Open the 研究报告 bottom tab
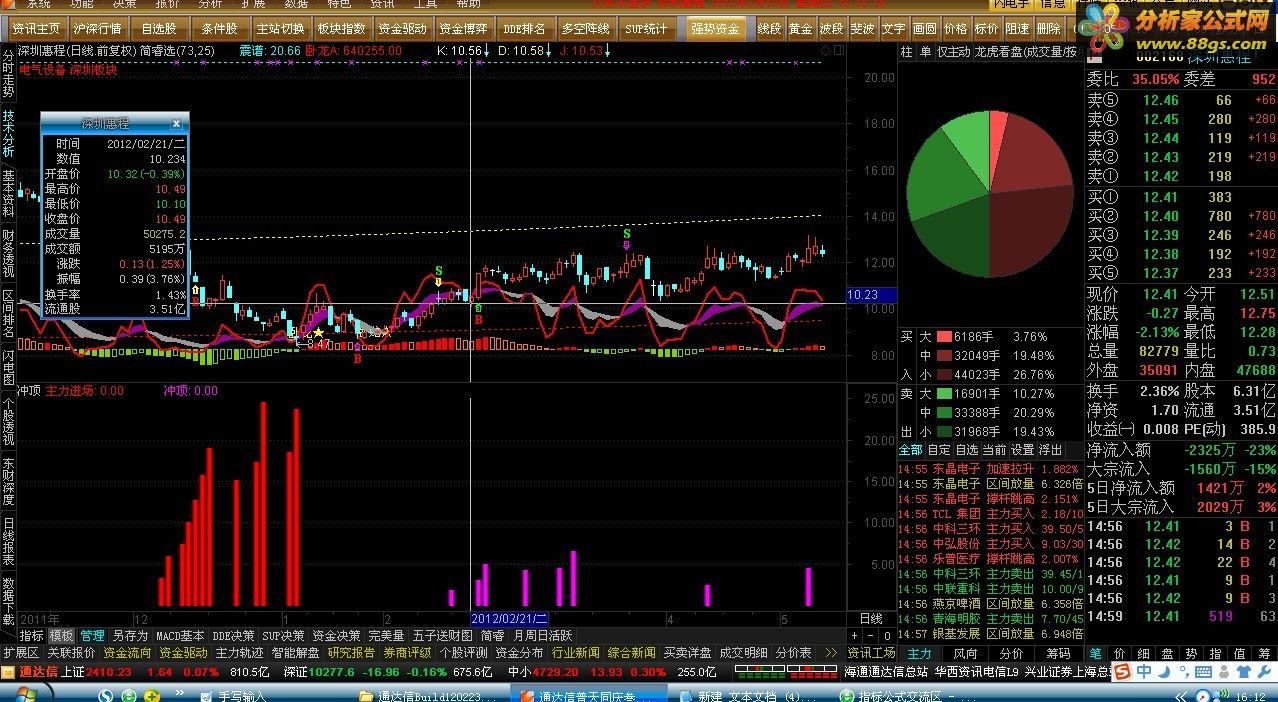Screen dimensions: 1278x702 coord(351,652)
